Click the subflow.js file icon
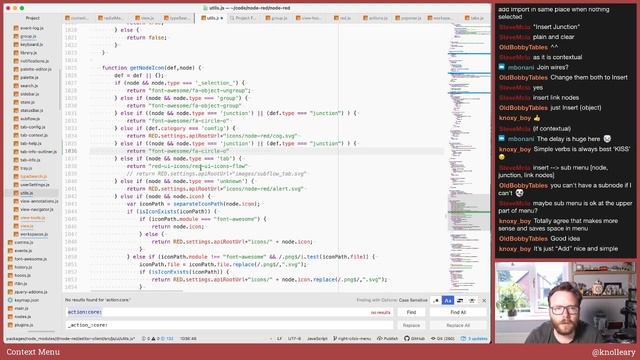Screen dimensions: 640x360 coord(16,118)
